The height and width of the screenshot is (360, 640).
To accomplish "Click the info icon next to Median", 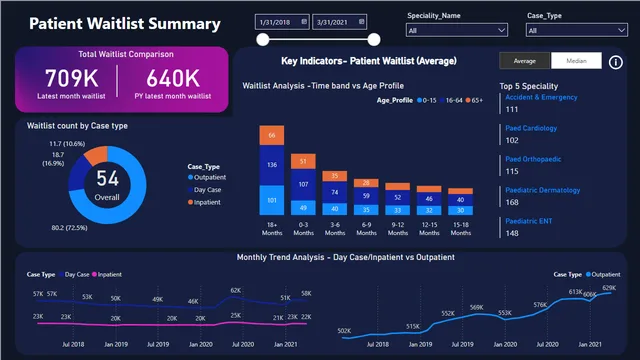I will pos(616,62).
